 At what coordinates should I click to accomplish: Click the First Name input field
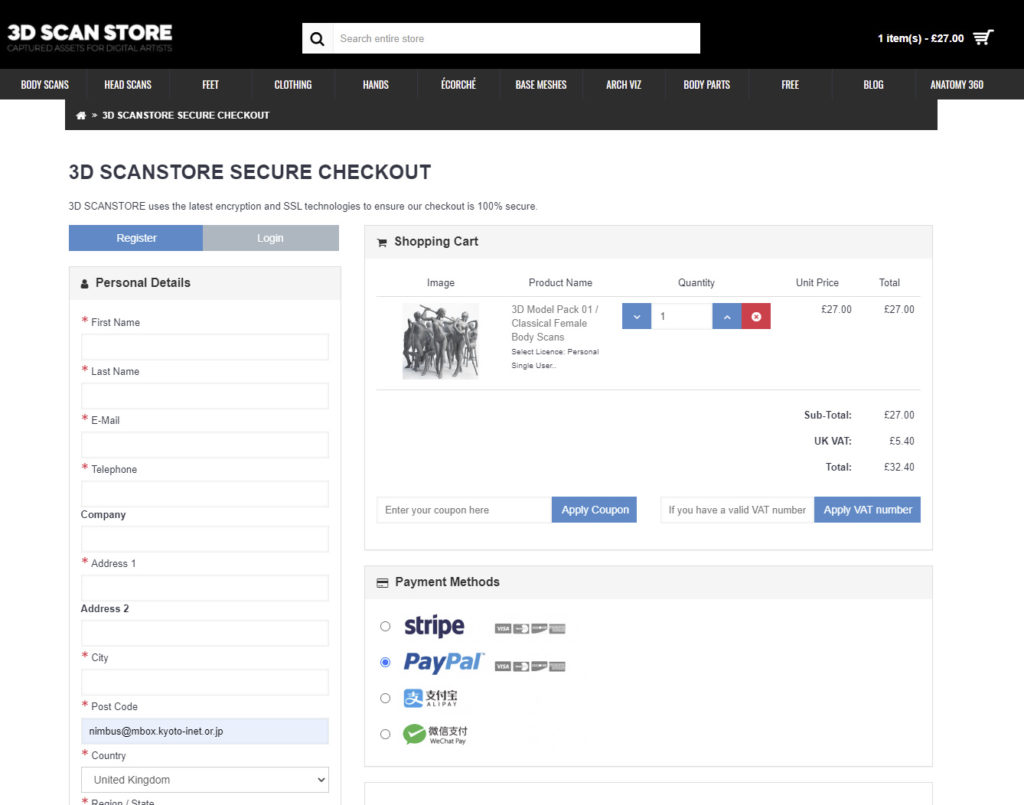[205, 347]
